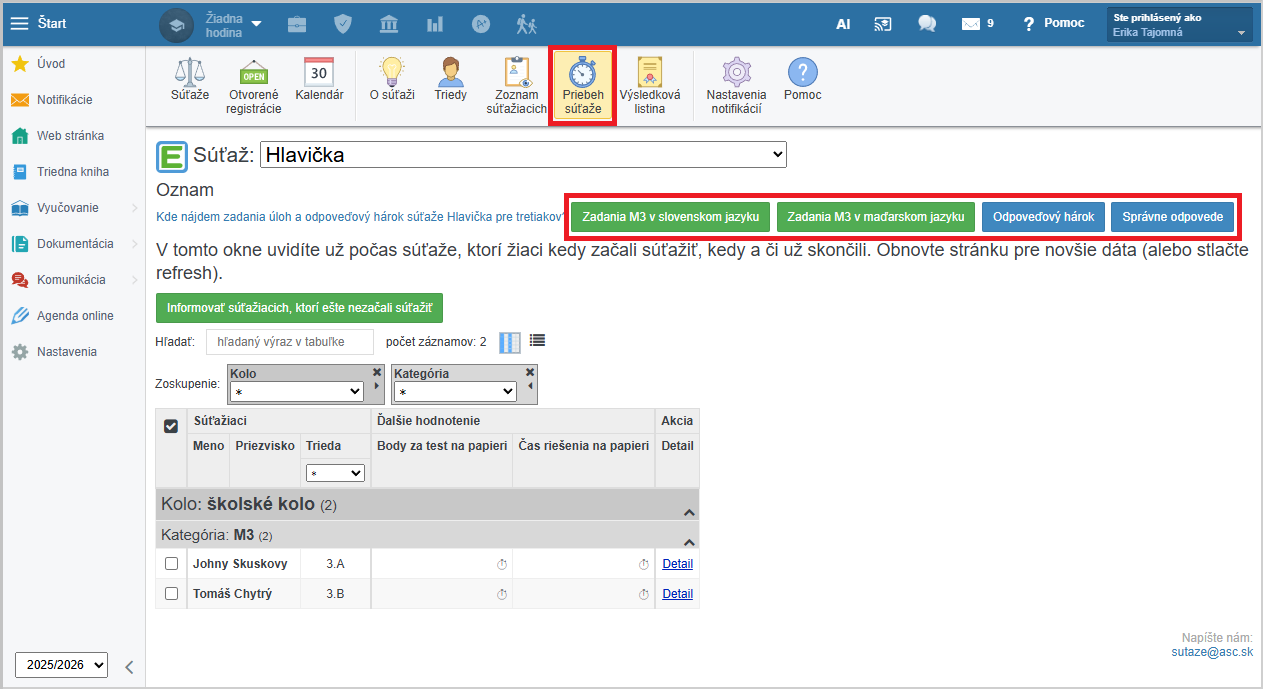Image resolution: width=1263 pixels, height=689 pixels.
Task: Click the AI icon in top bar
Action: [843, 23]
